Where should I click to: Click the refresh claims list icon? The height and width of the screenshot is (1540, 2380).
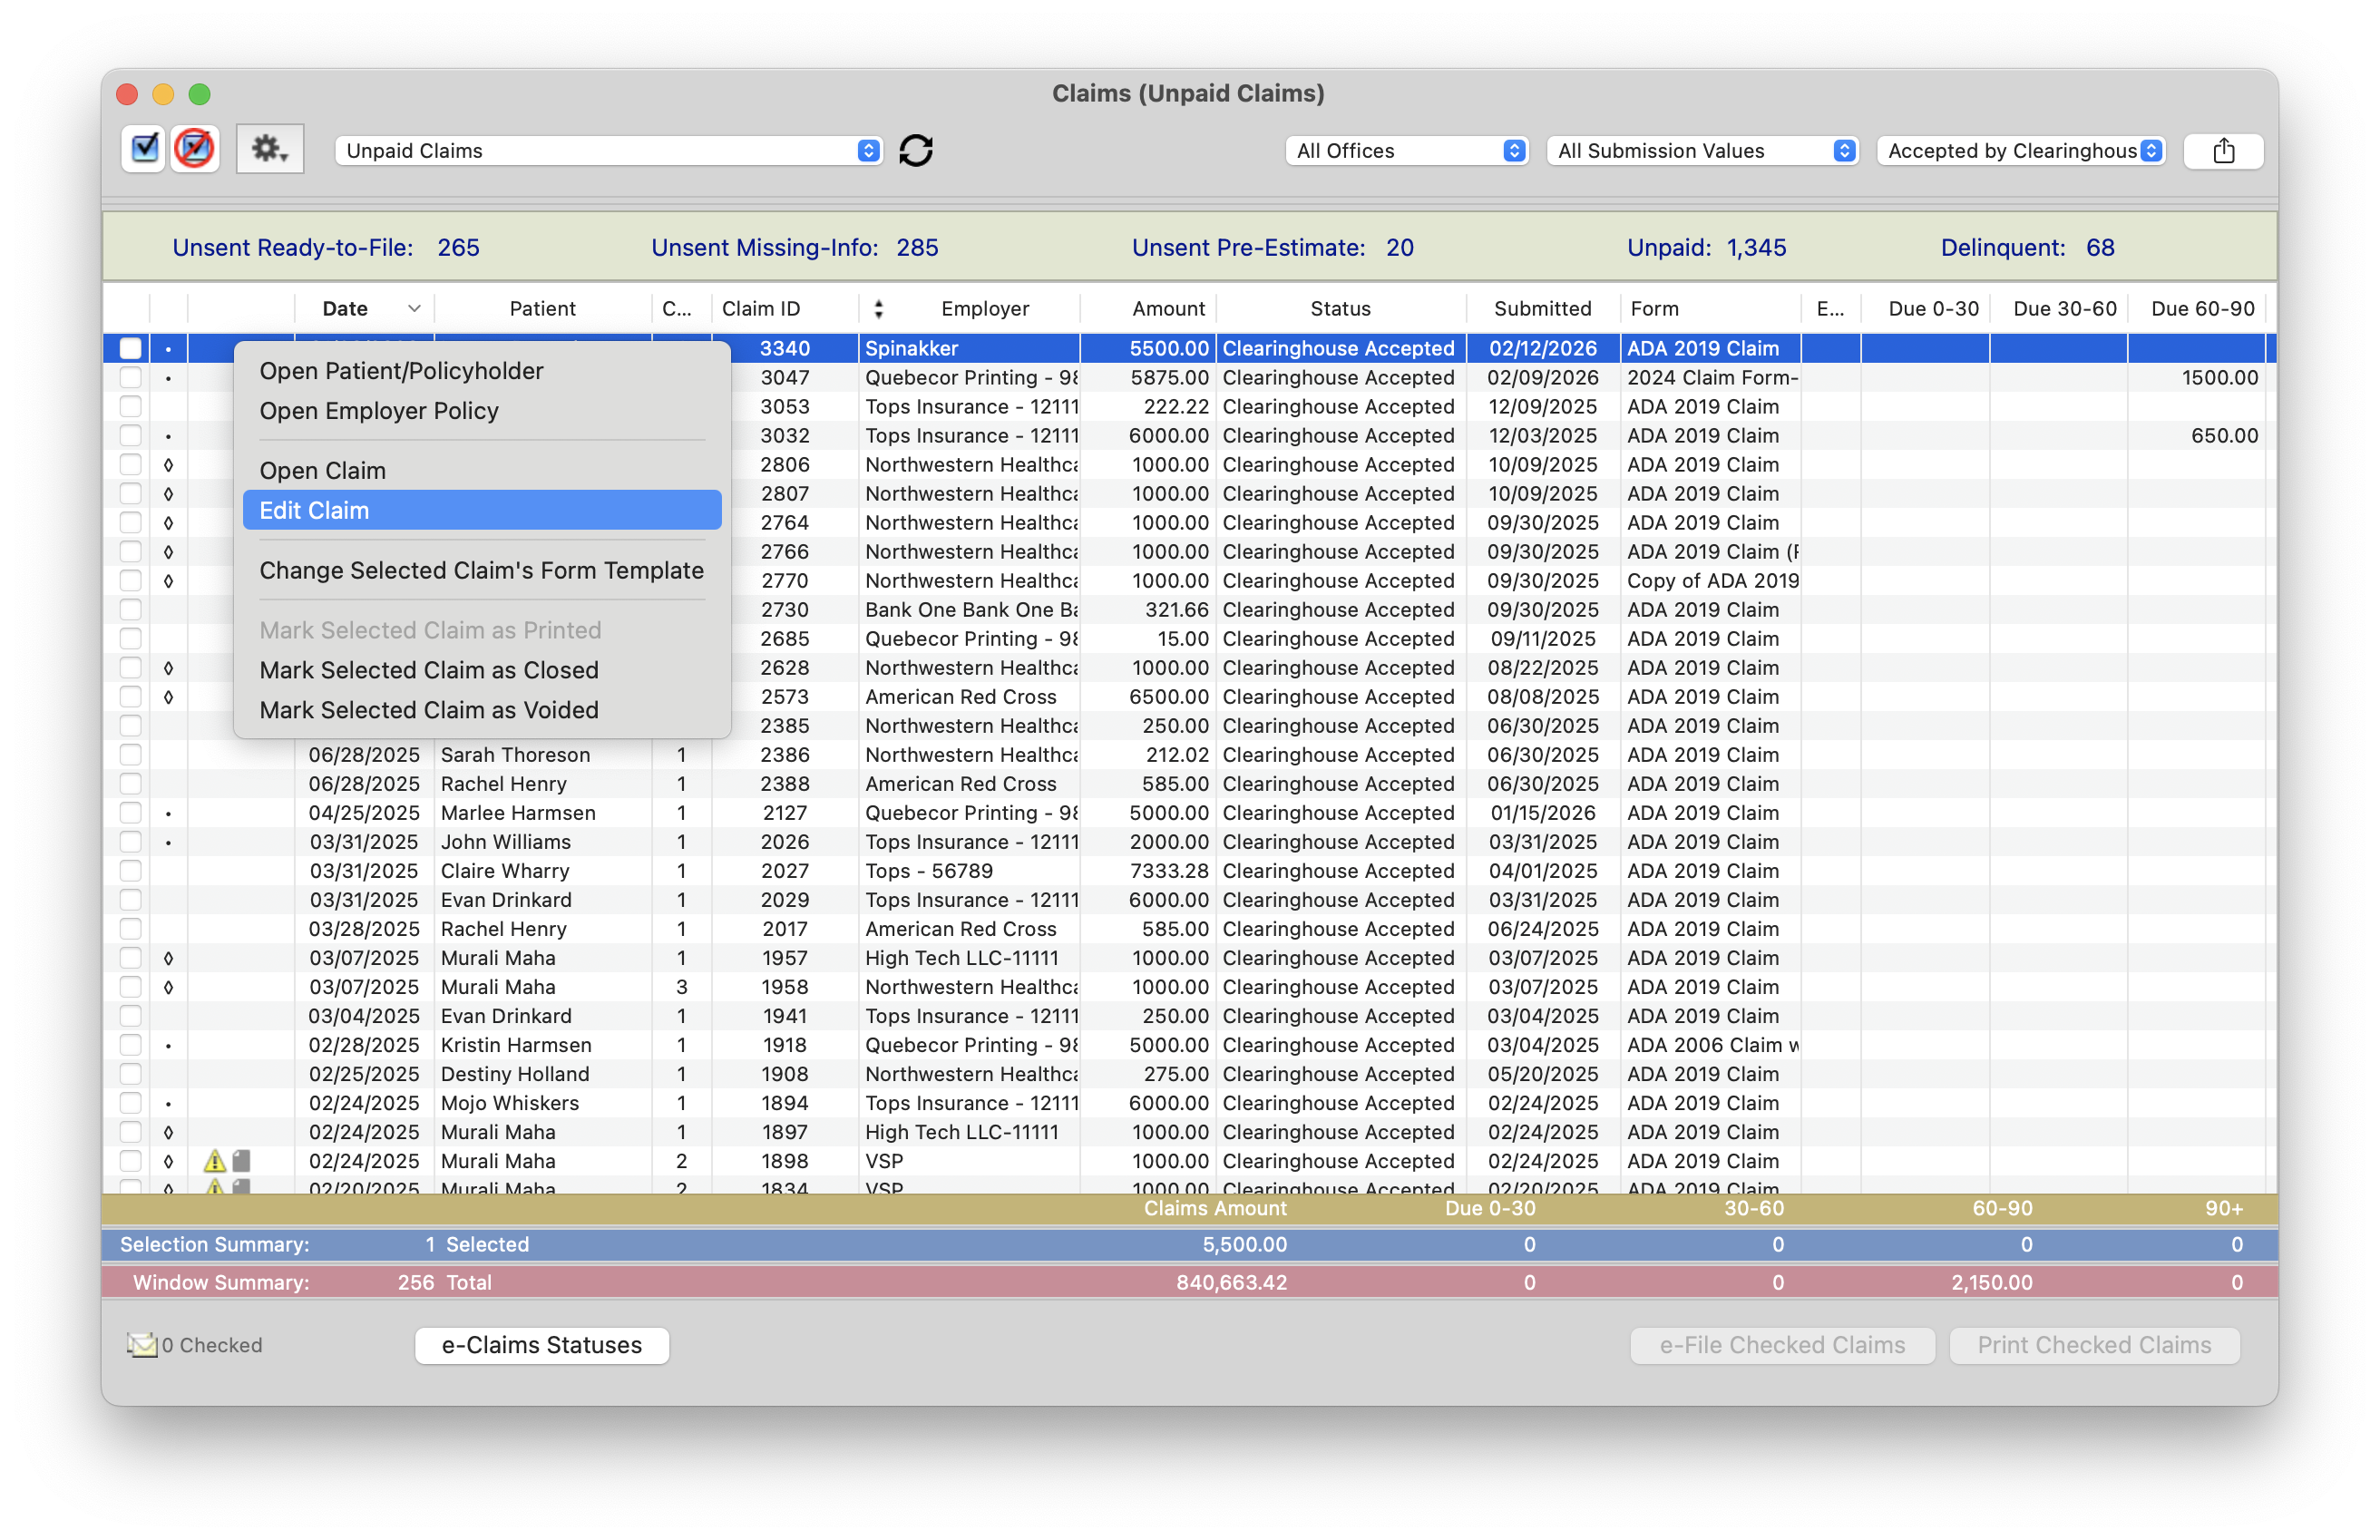pyautogui.click(x=915, y=151)
